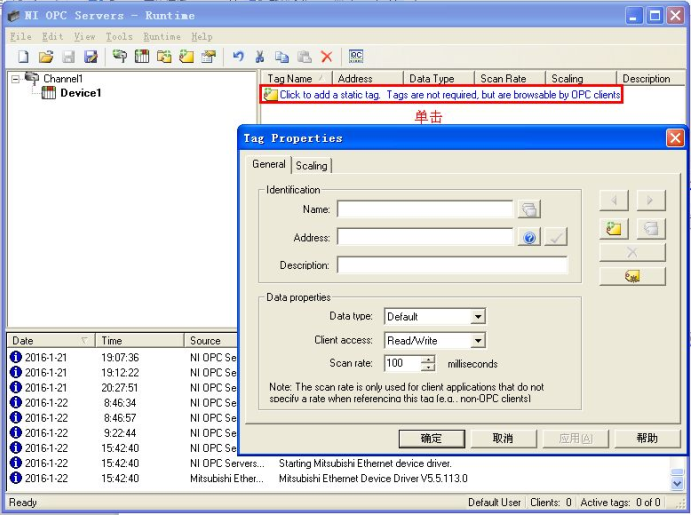
Task: Open the Runtime menu
Action: tap(162, 37)
